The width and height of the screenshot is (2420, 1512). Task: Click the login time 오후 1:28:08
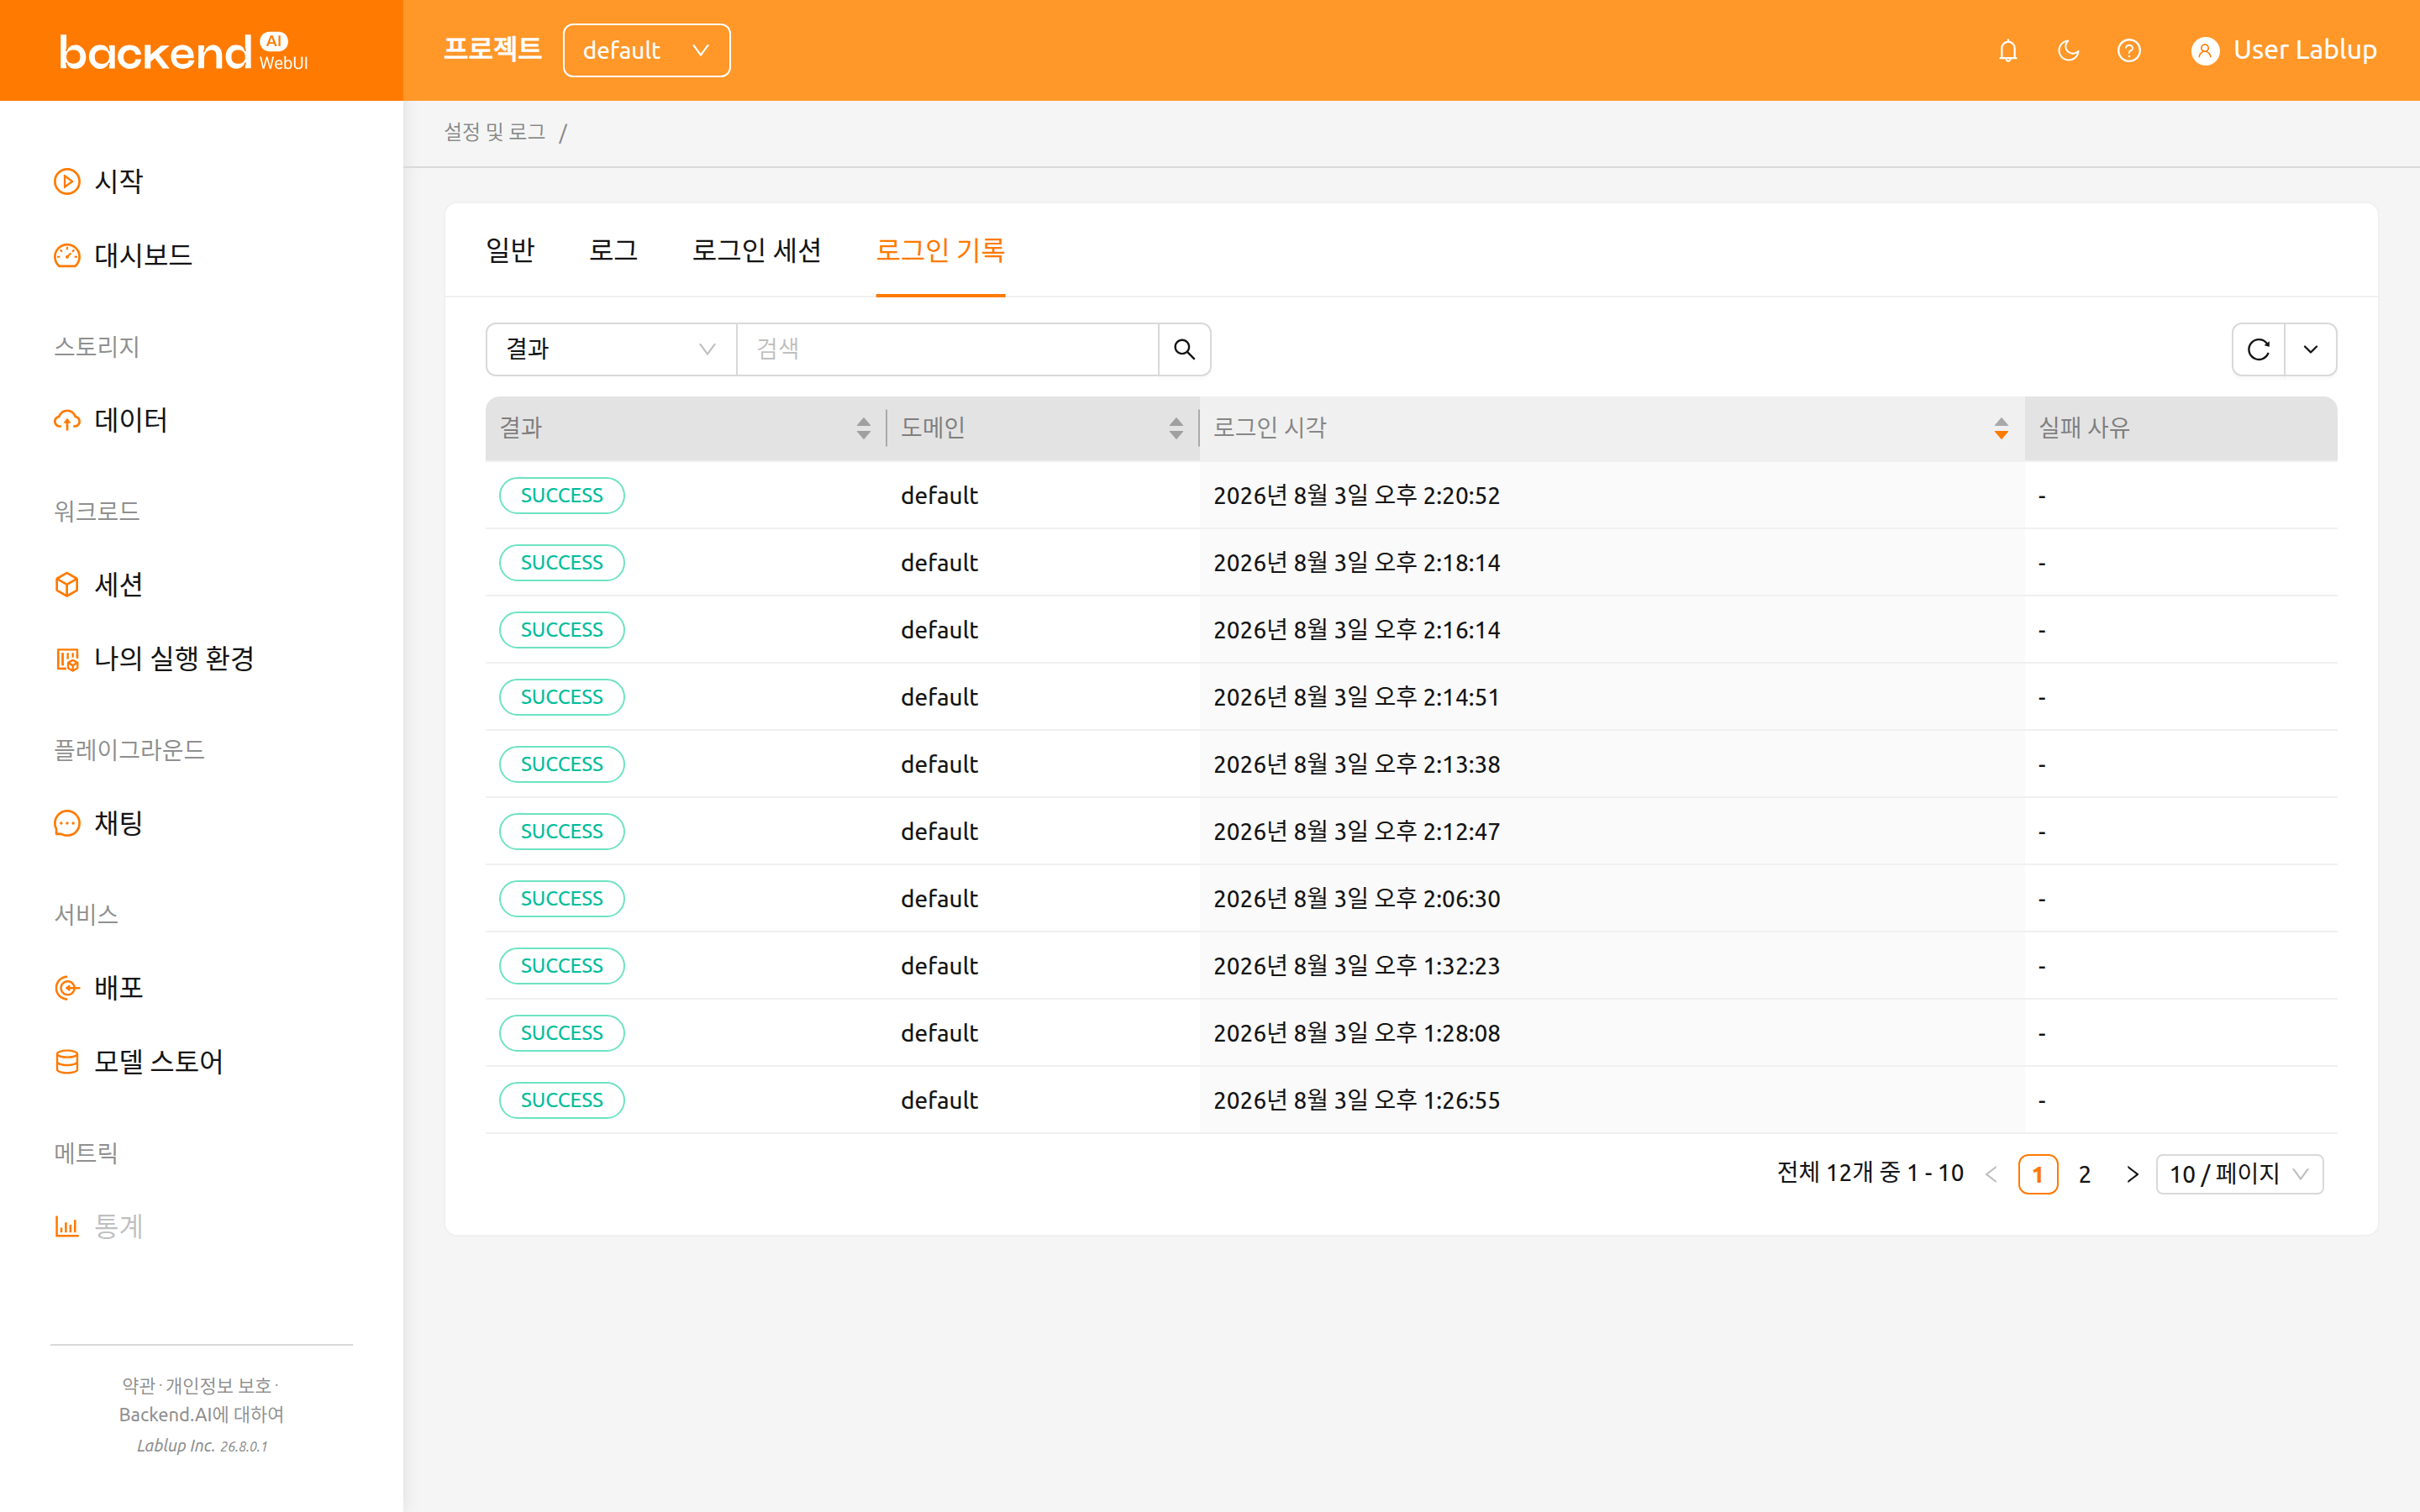click(x=1356, y=1033)
